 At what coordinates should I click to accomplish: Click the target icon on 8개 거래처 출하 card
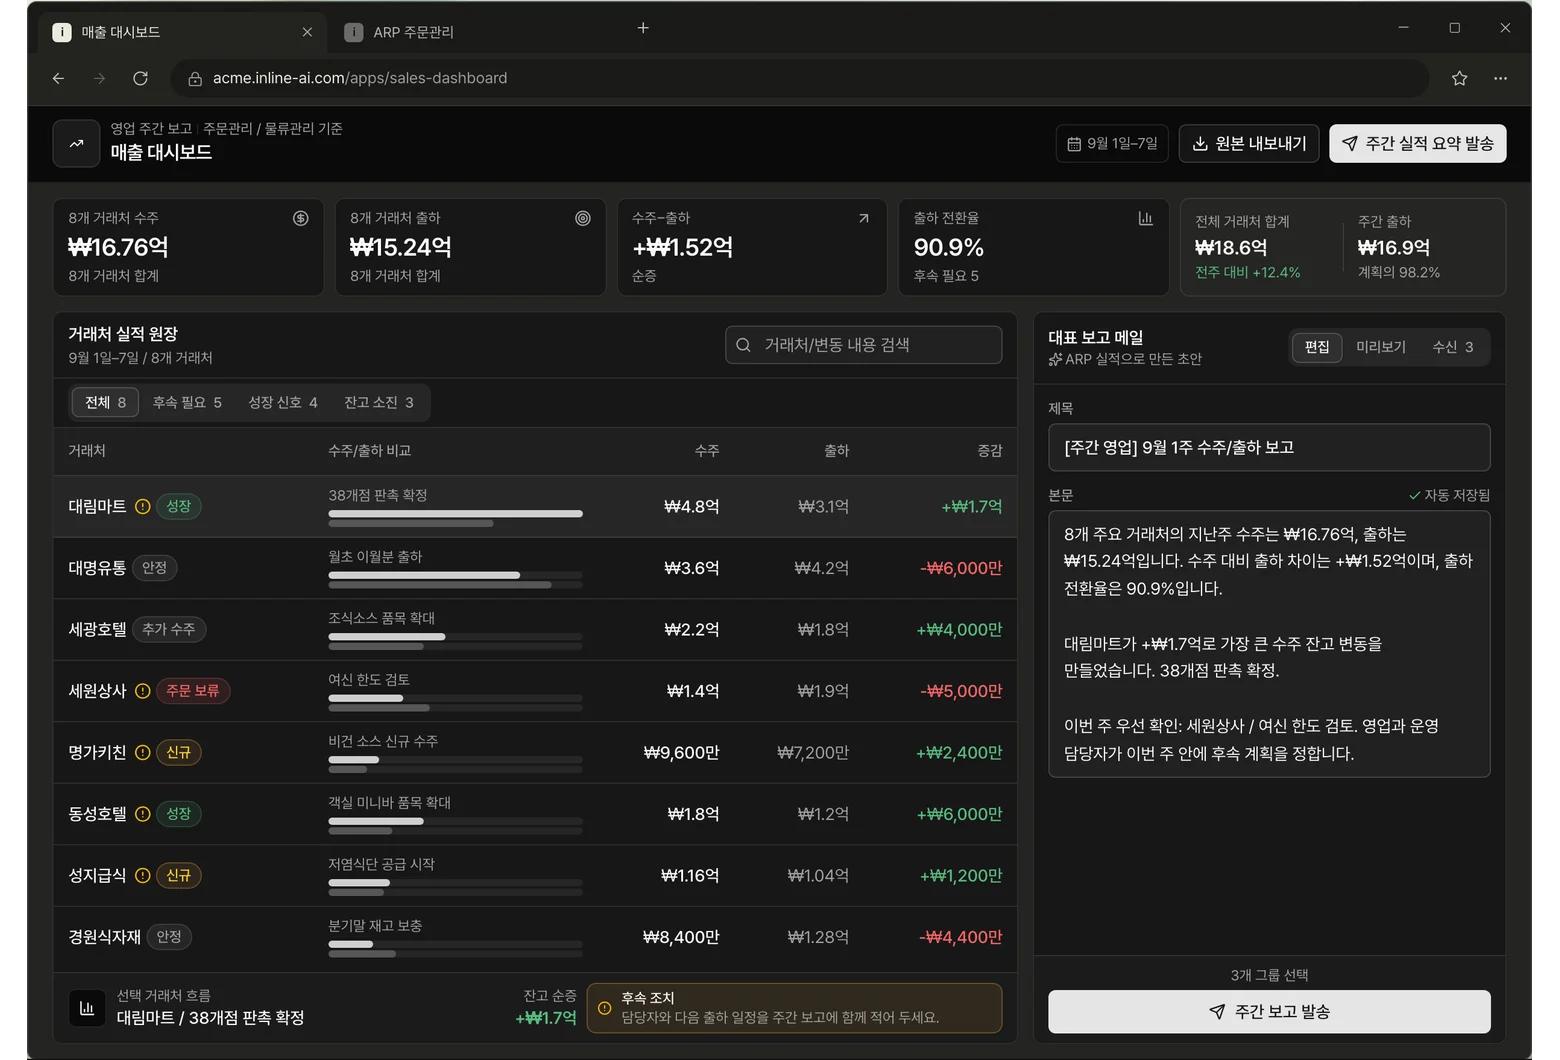tap(582, 218)
